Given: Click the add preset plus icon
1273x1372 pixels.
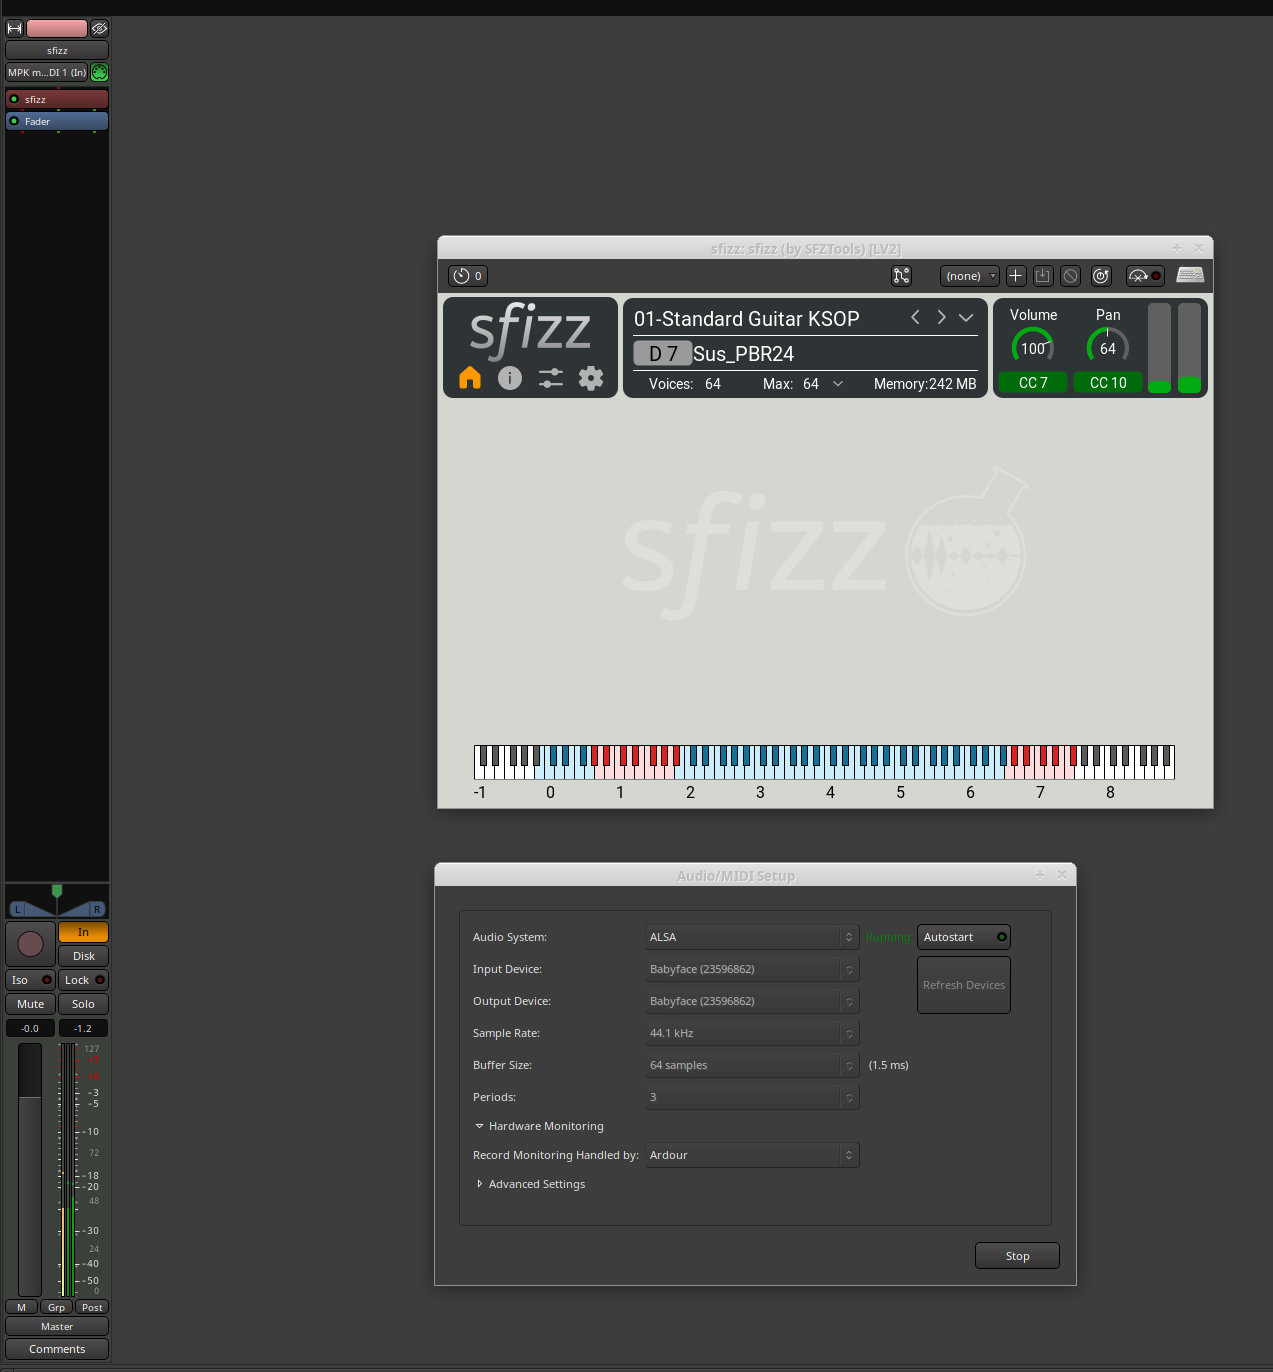Looking at the screenshot, I should coord(1015,276).
